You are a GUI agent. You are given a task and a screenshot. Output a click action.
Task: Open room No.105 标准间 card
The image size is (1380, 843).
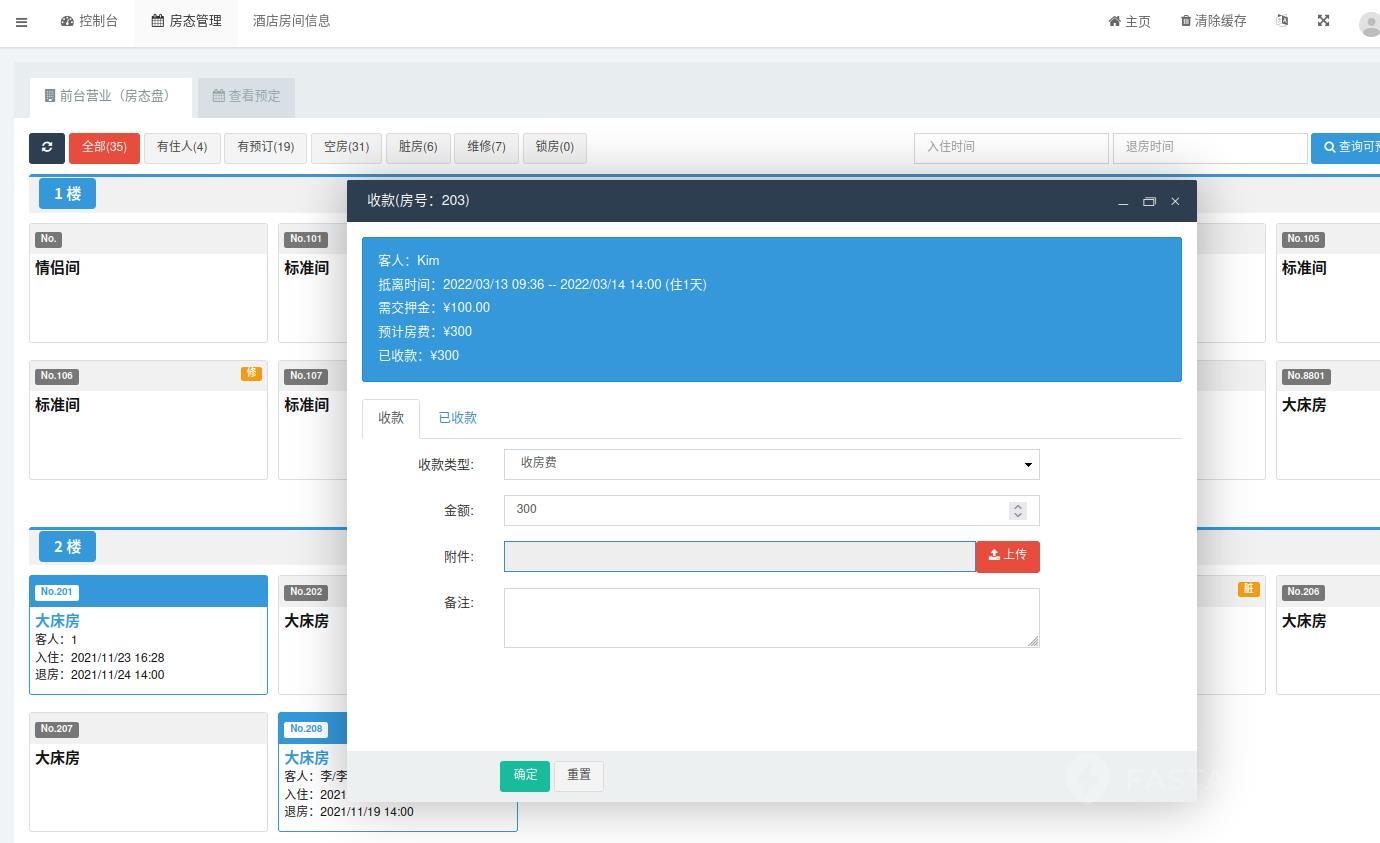(1328, 283)
